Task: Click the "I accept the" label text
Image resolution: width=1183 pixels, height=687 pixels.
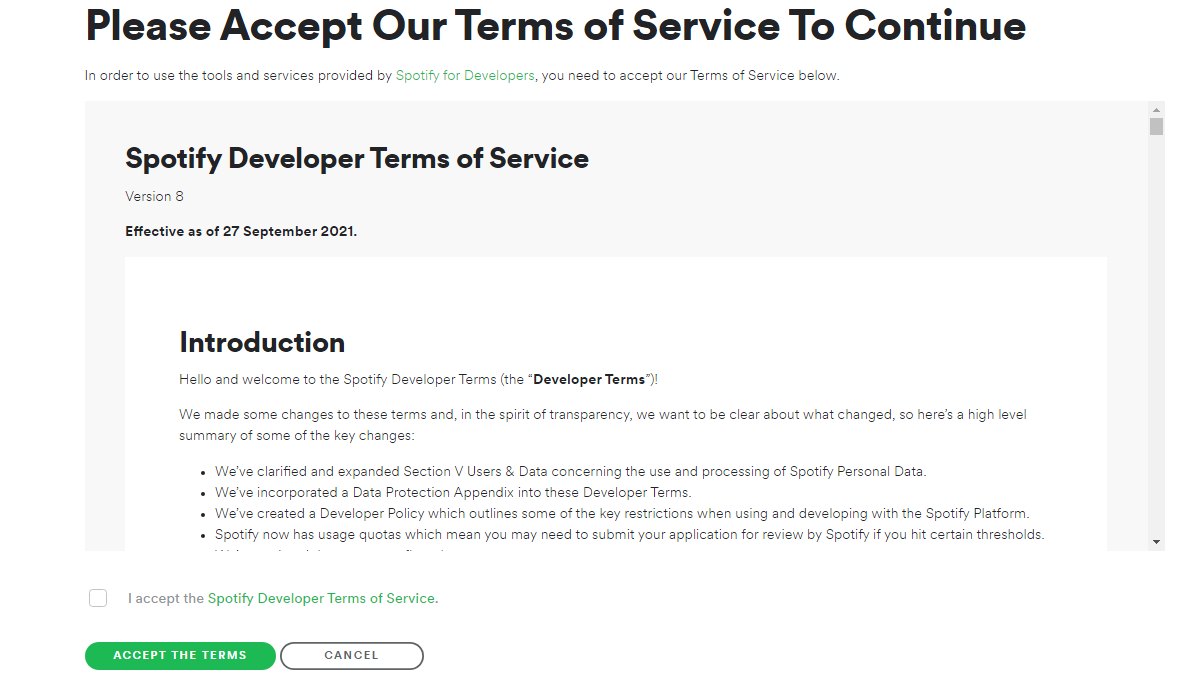Action: 166,598
